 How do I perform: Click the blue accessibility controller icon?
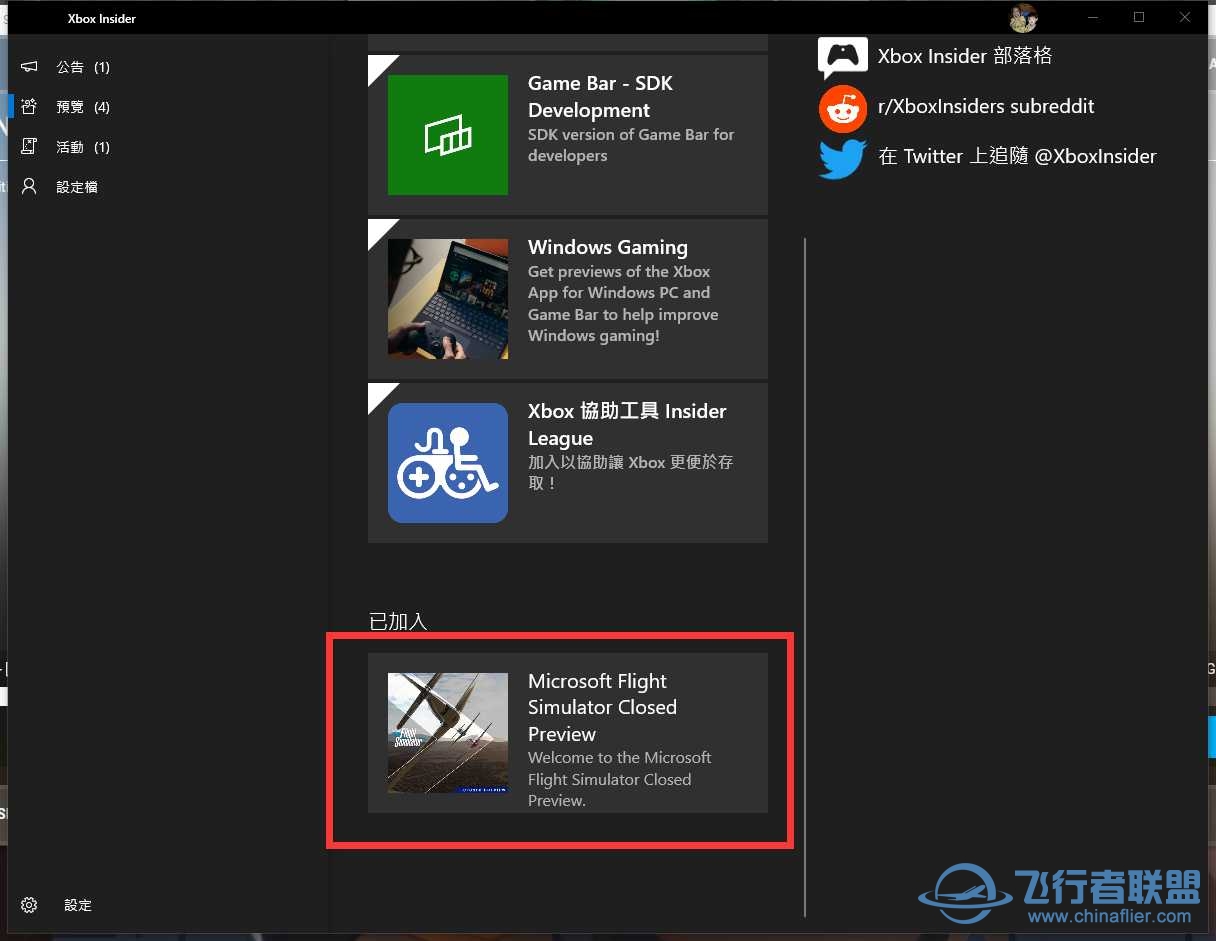(448, 463)
